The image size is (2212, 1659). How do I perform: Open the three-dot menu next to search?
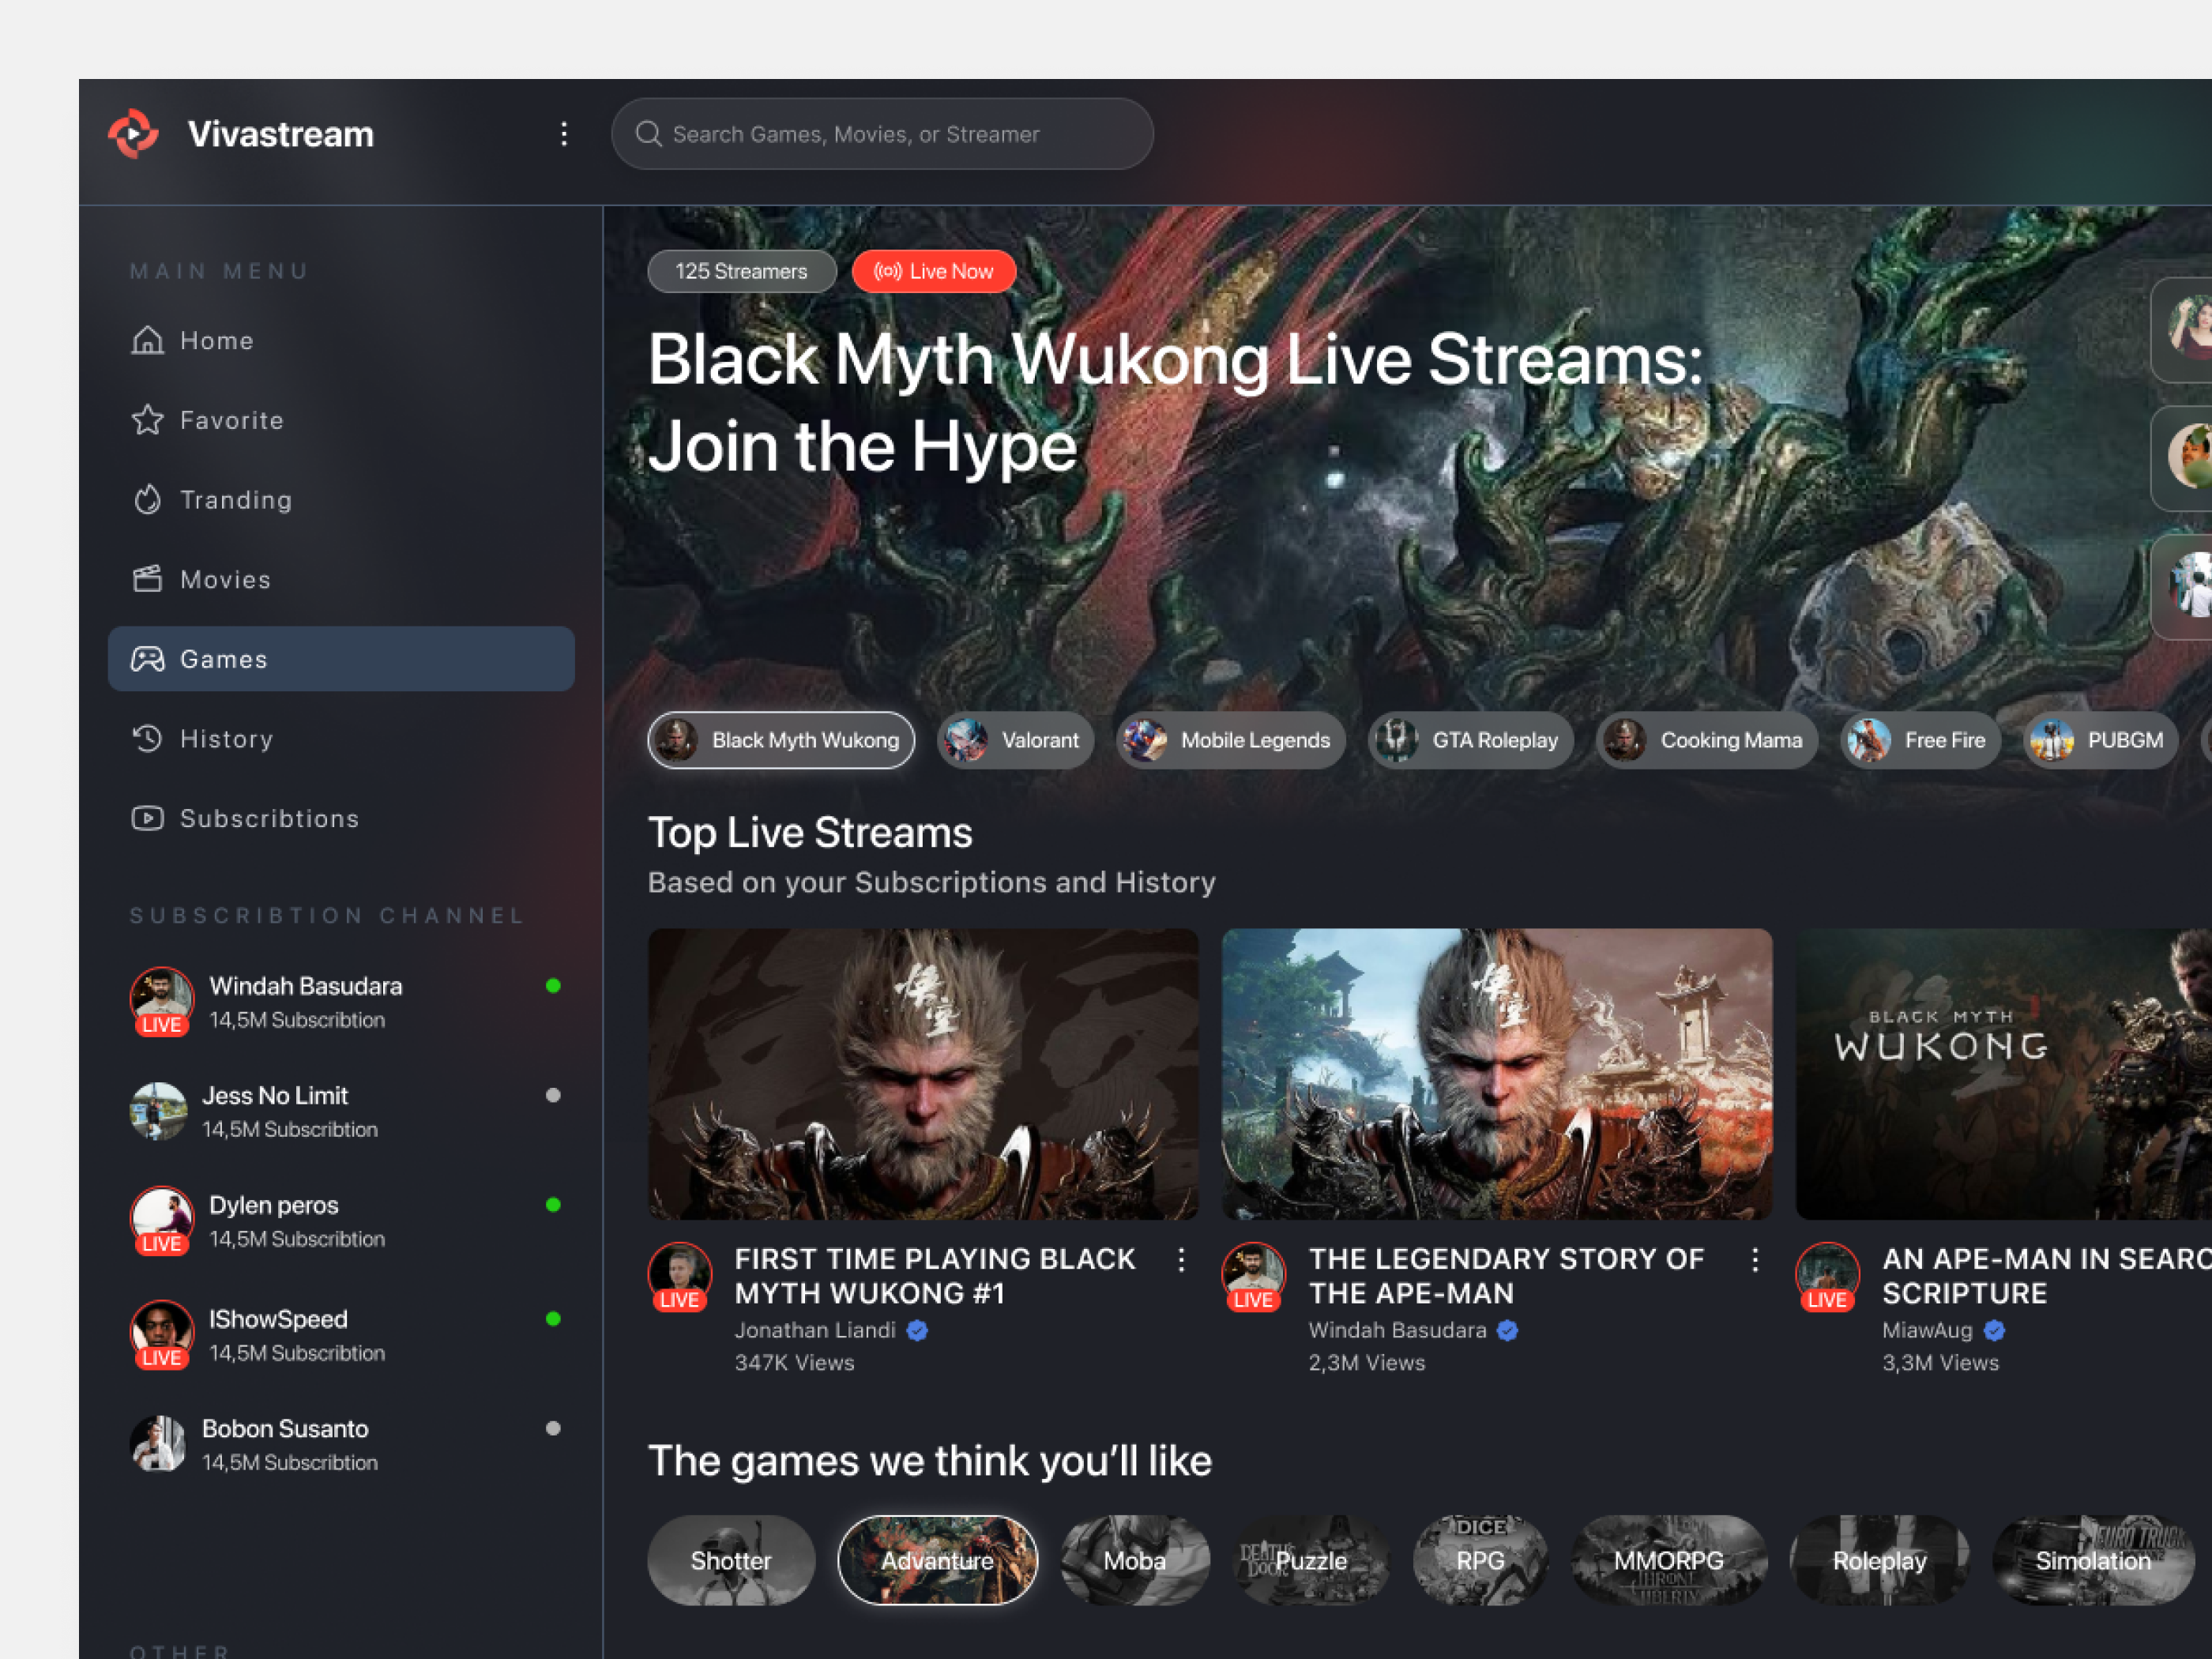tap(564, 133)
